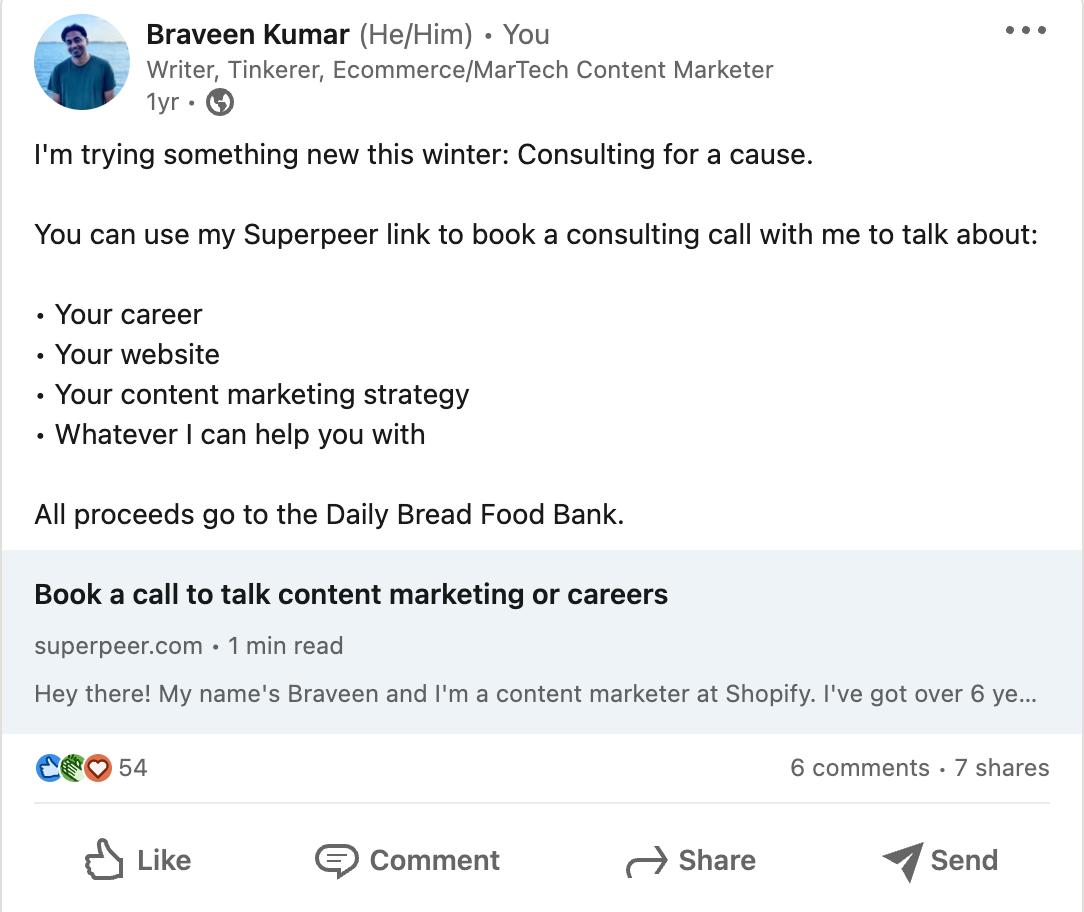Image resolution: width=1084 pixels, height=912 pixels.
Task: Click the Send paper plane icon
Action: (x=903, y=860)
